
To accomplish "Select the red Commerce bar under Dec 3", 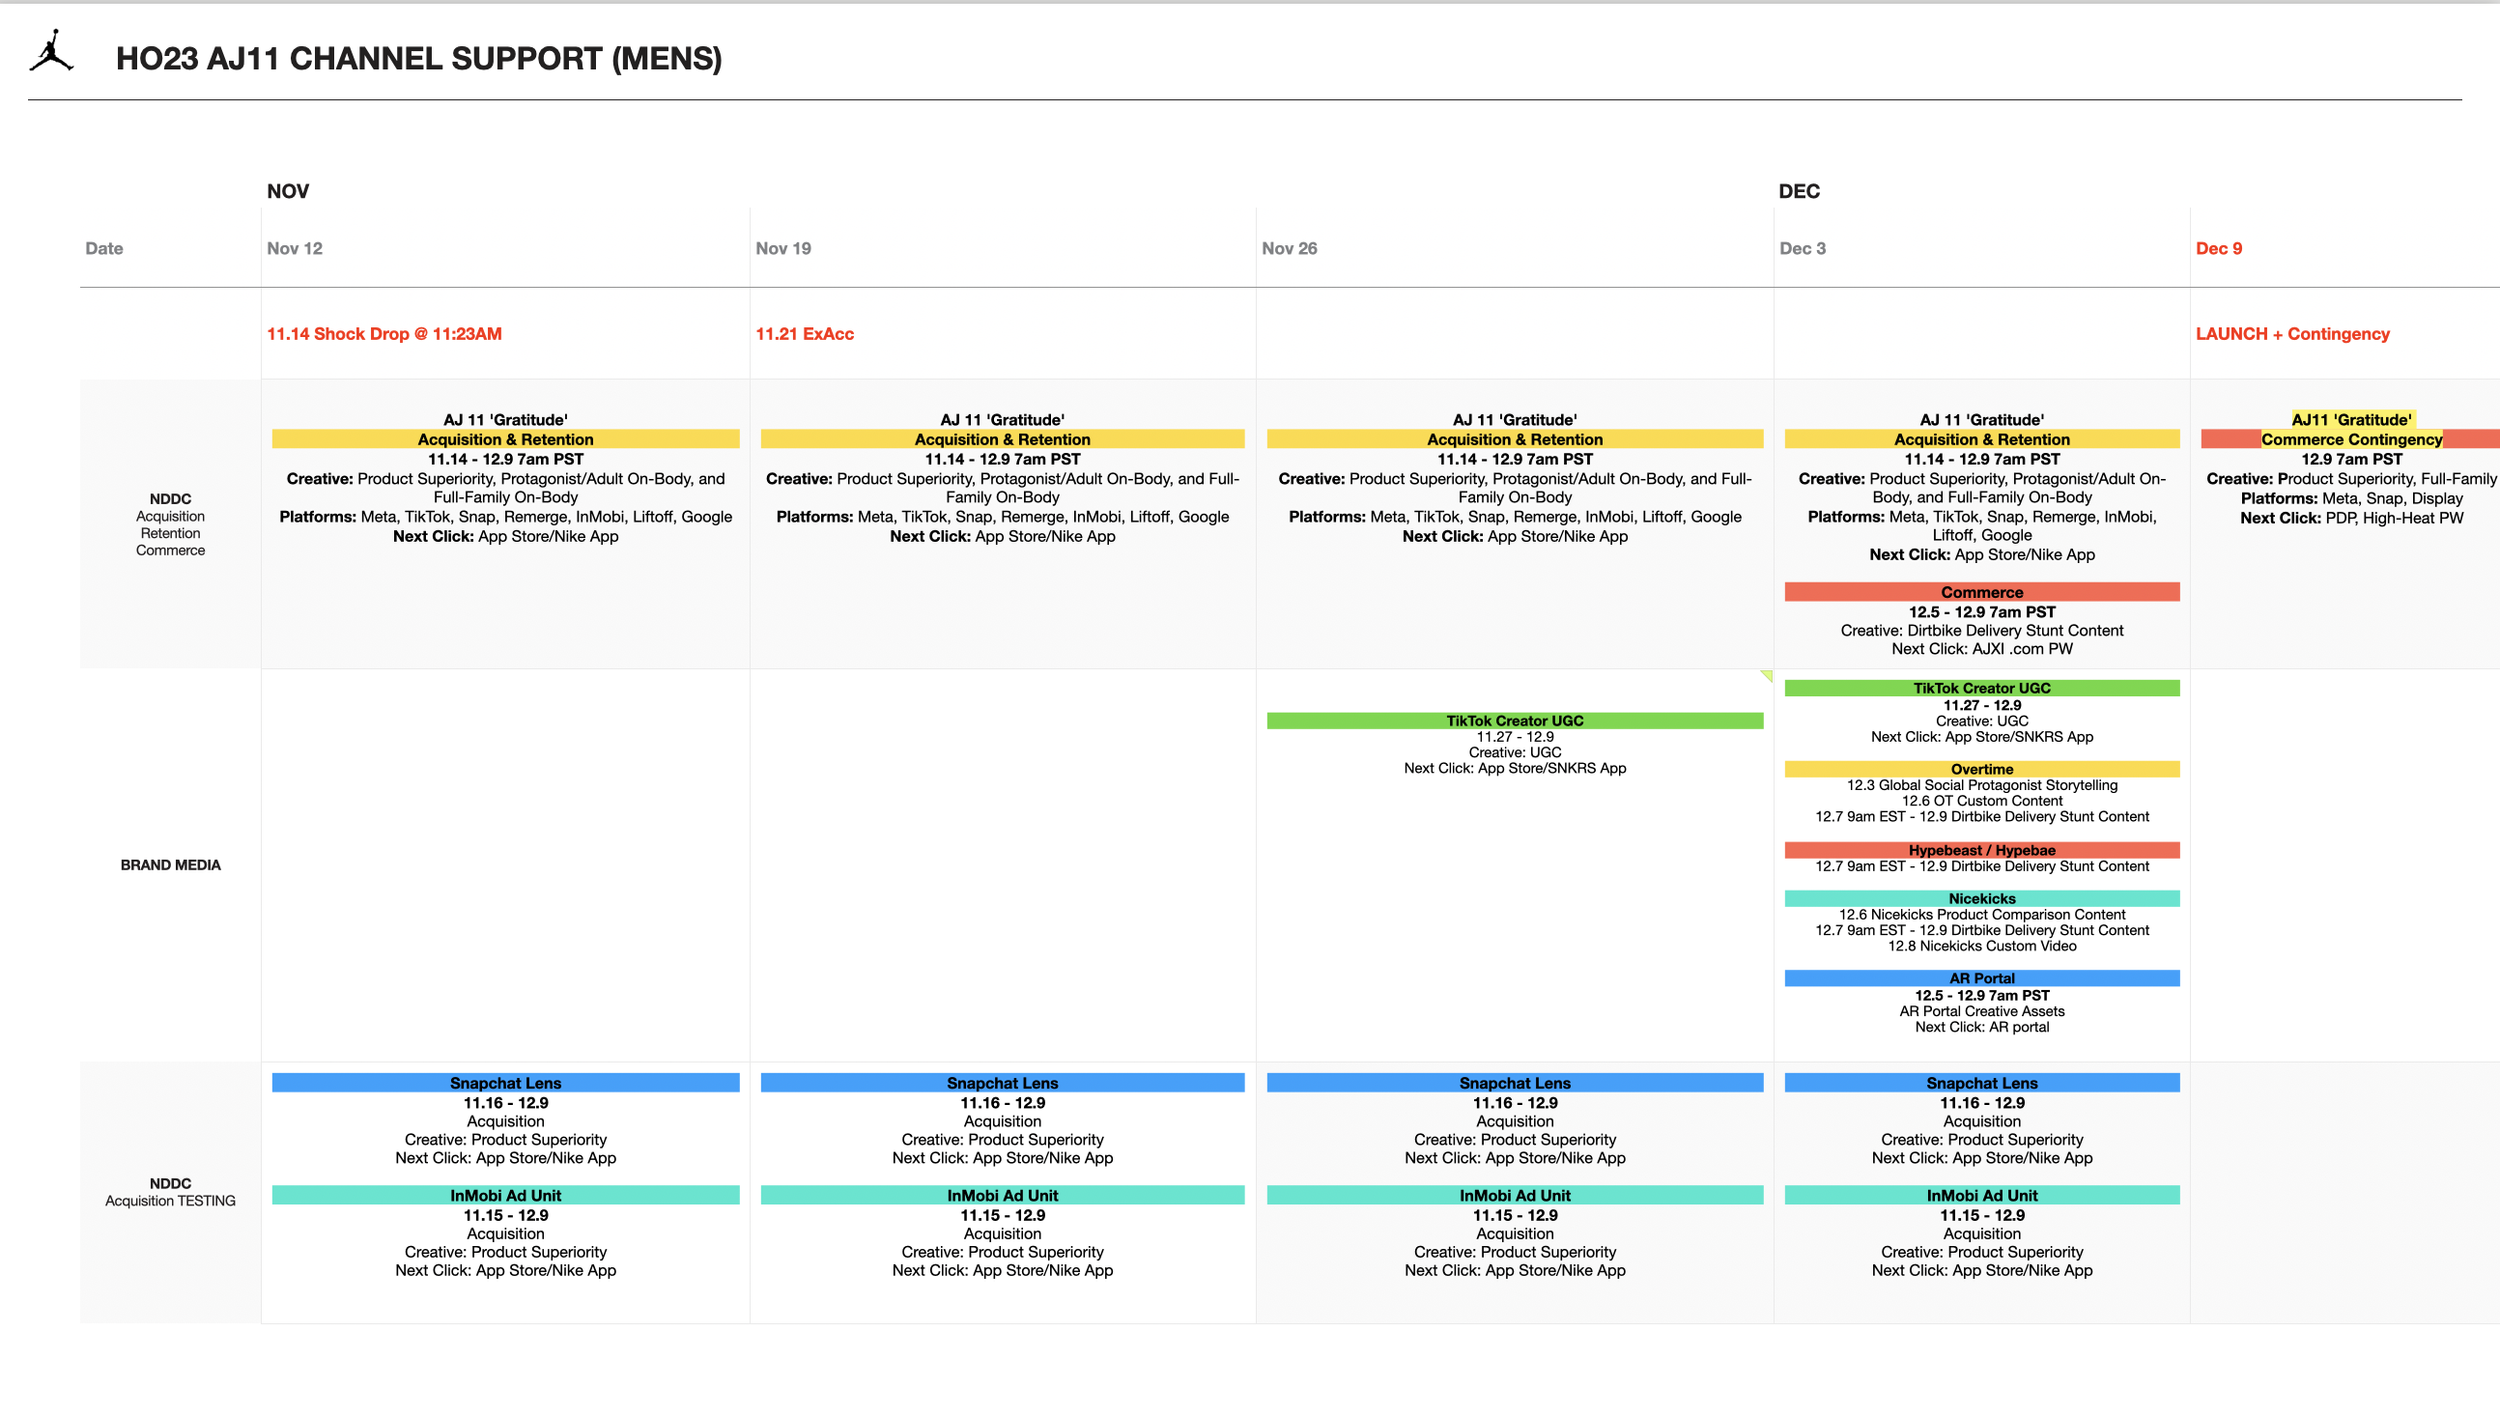I will point(1982,592).
